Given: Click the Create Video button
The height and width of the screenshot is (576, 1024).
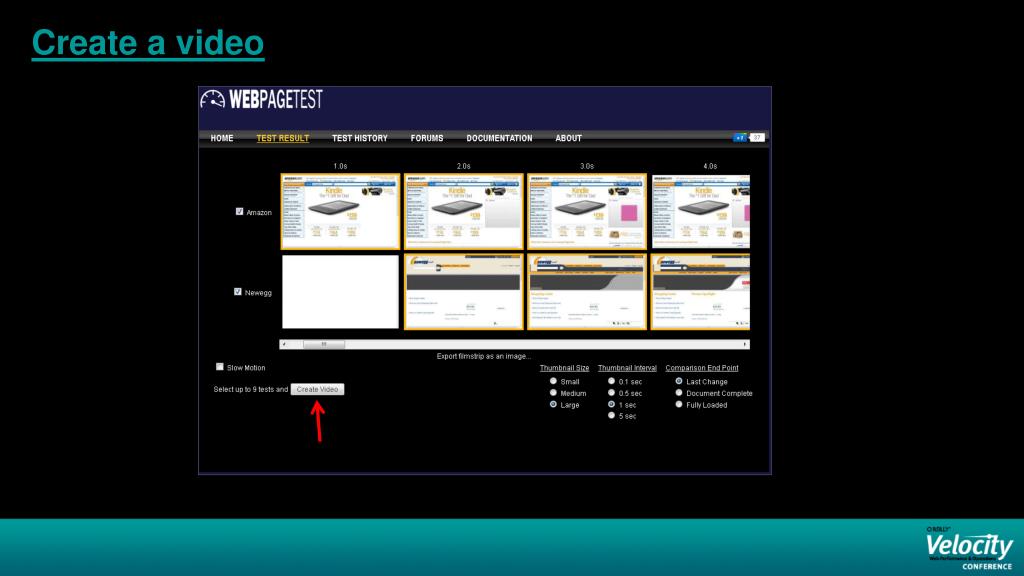Looking at the screenshot, I should [x=317, y=389].
